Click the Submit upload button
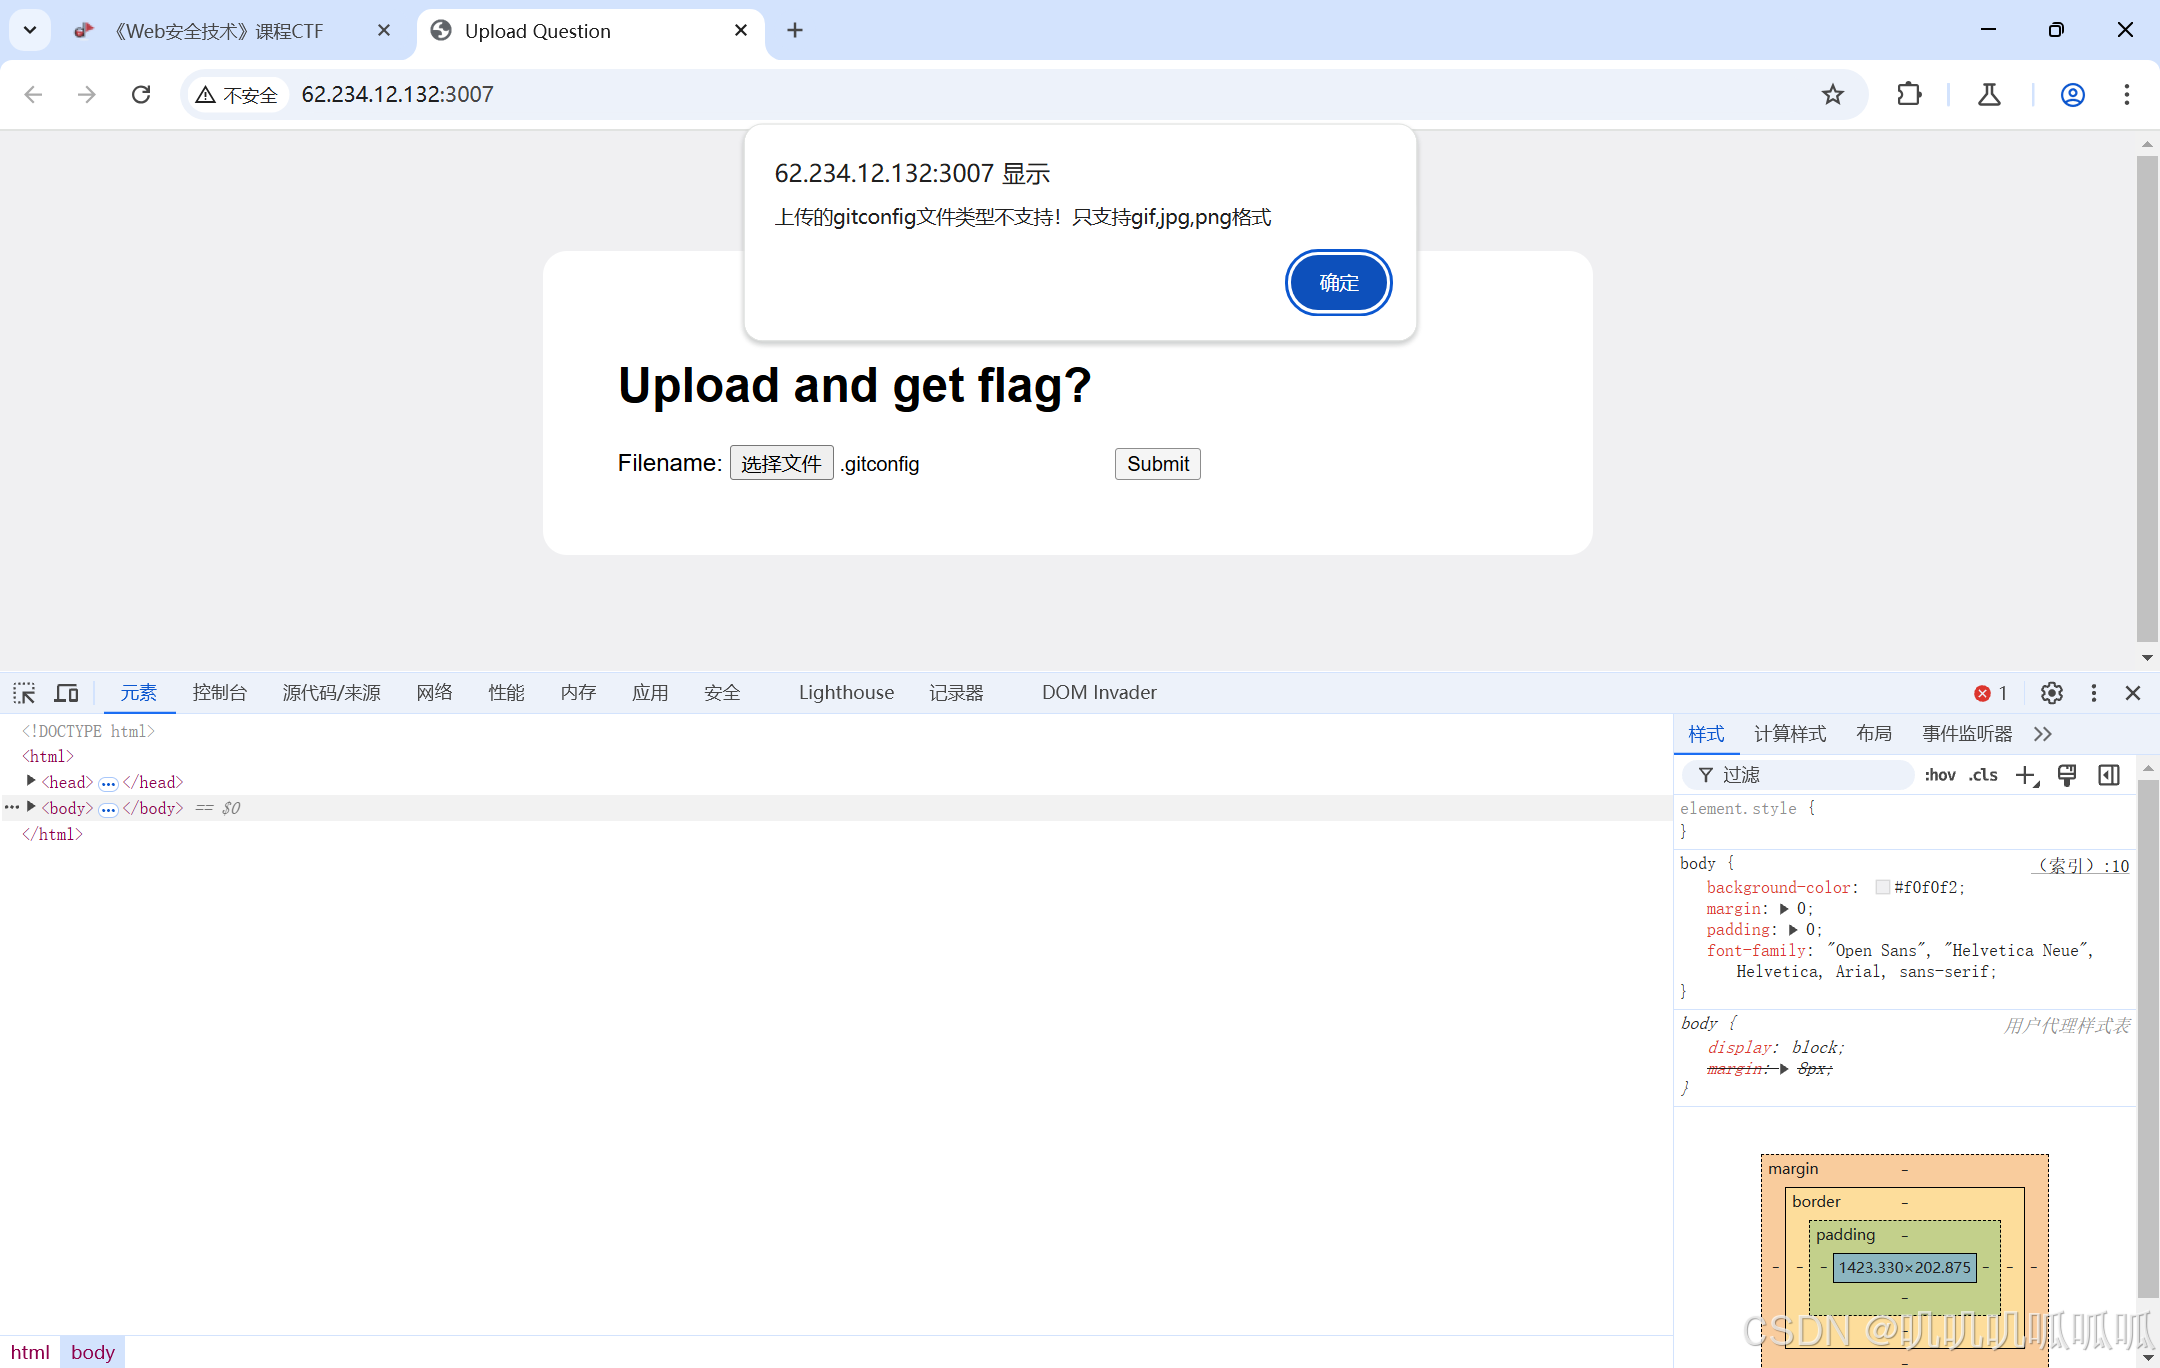 click(x=1157, y=464)
